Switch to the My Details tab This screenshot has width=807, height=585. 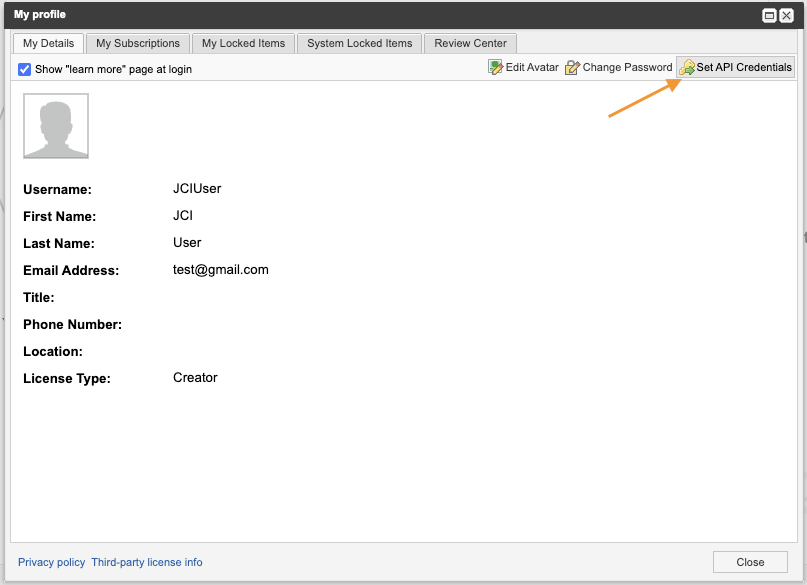[x=48, y=43]
